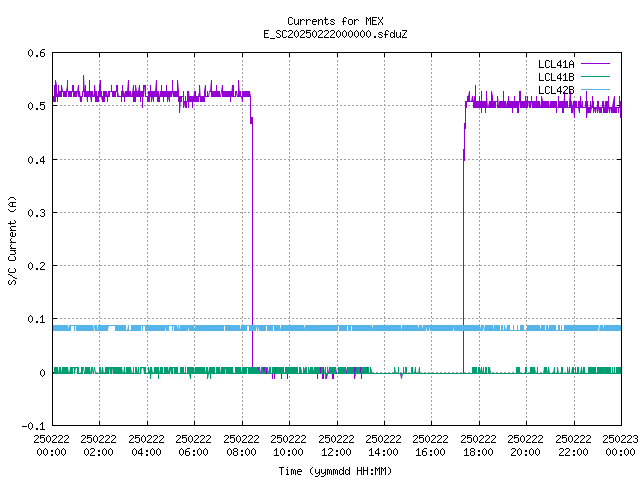Click the purple LCL41A legend line sample
Screen dimensions: 640x480
[x=595, y=64]
